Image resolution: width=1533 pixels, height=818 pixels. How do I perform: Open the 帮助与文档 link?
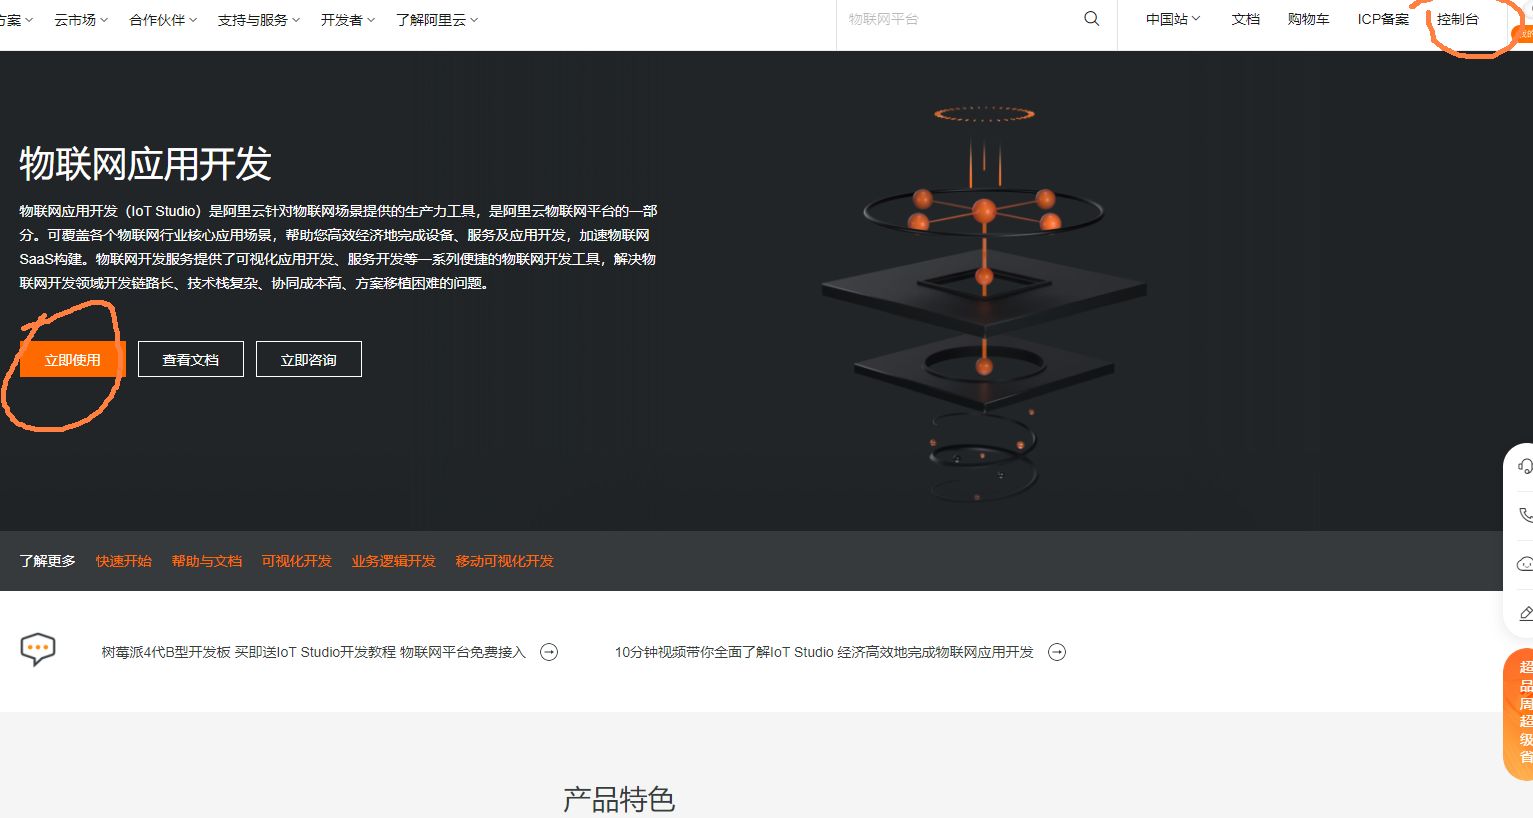tap(207, 561)
